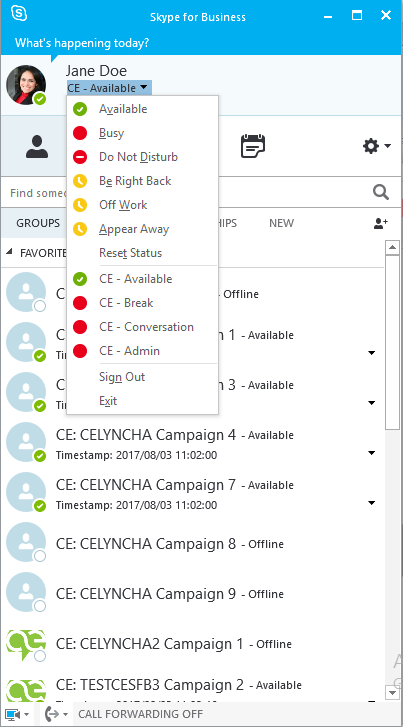Click CELYNCHA Campaign 7 avatar
Image resolution: width=403 pixels, height=727 pixels.
coord(26,492)
